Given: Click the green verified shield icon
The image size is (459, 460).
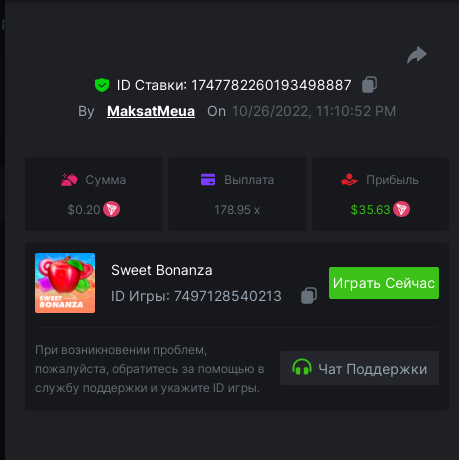Looking at the screenshot, I should [102, 85].
